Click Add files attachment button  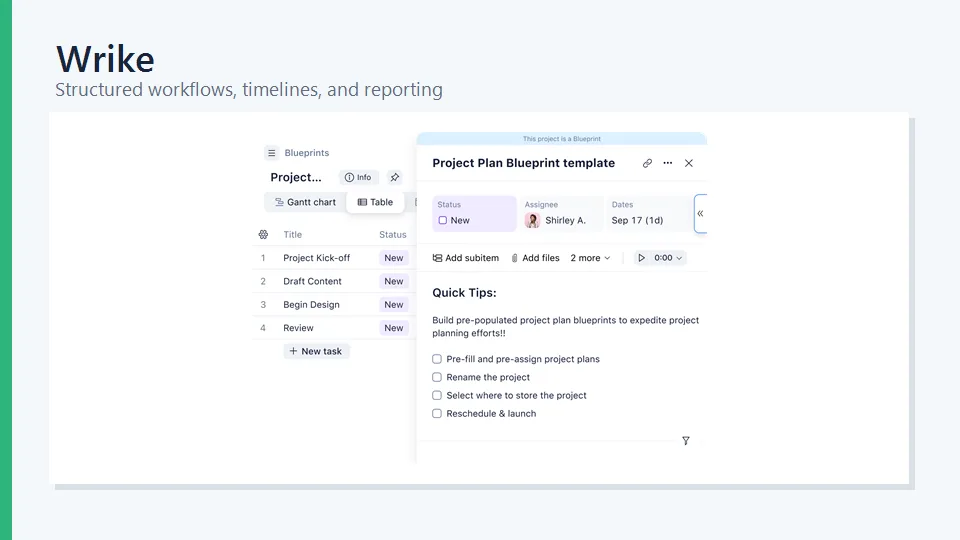pos(535,258)
